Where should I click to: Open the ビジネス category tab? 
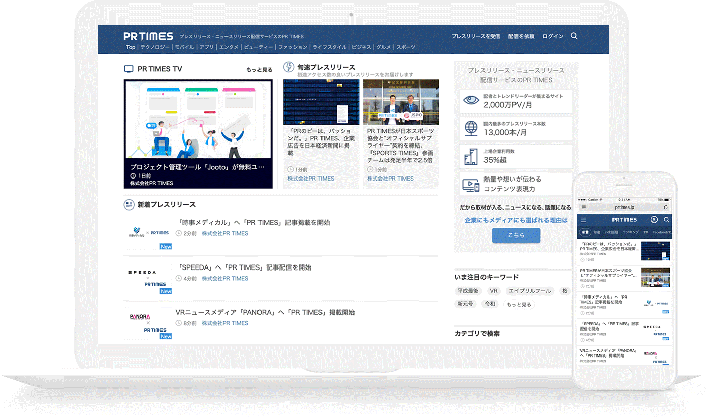pyautogui.click(x=361, y=47)
